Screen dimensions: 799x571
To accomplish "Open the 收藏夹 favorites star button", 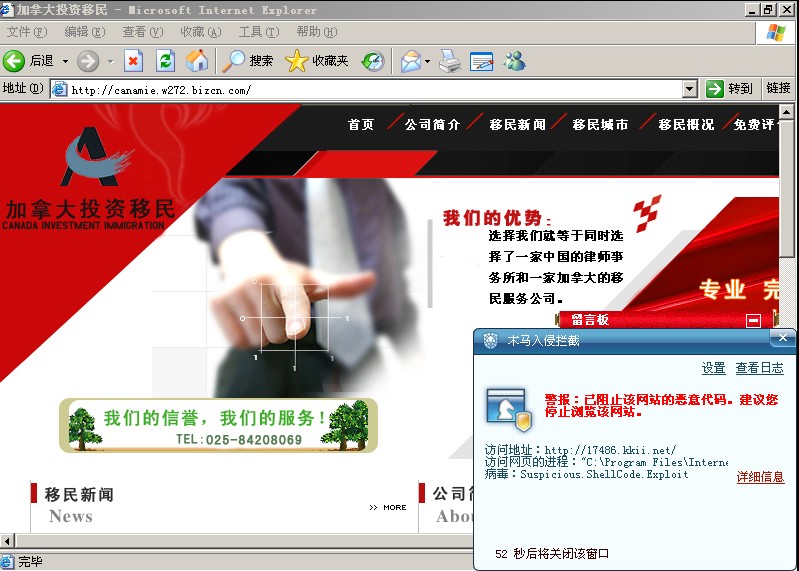I will tap(317, 61).
